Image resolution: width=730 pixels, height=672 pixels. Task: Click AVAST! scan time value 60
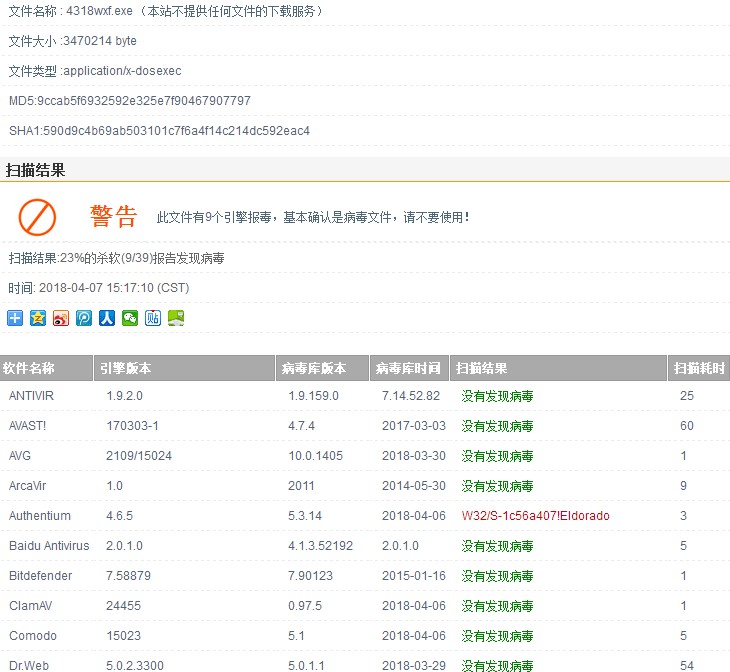[687, 426]
